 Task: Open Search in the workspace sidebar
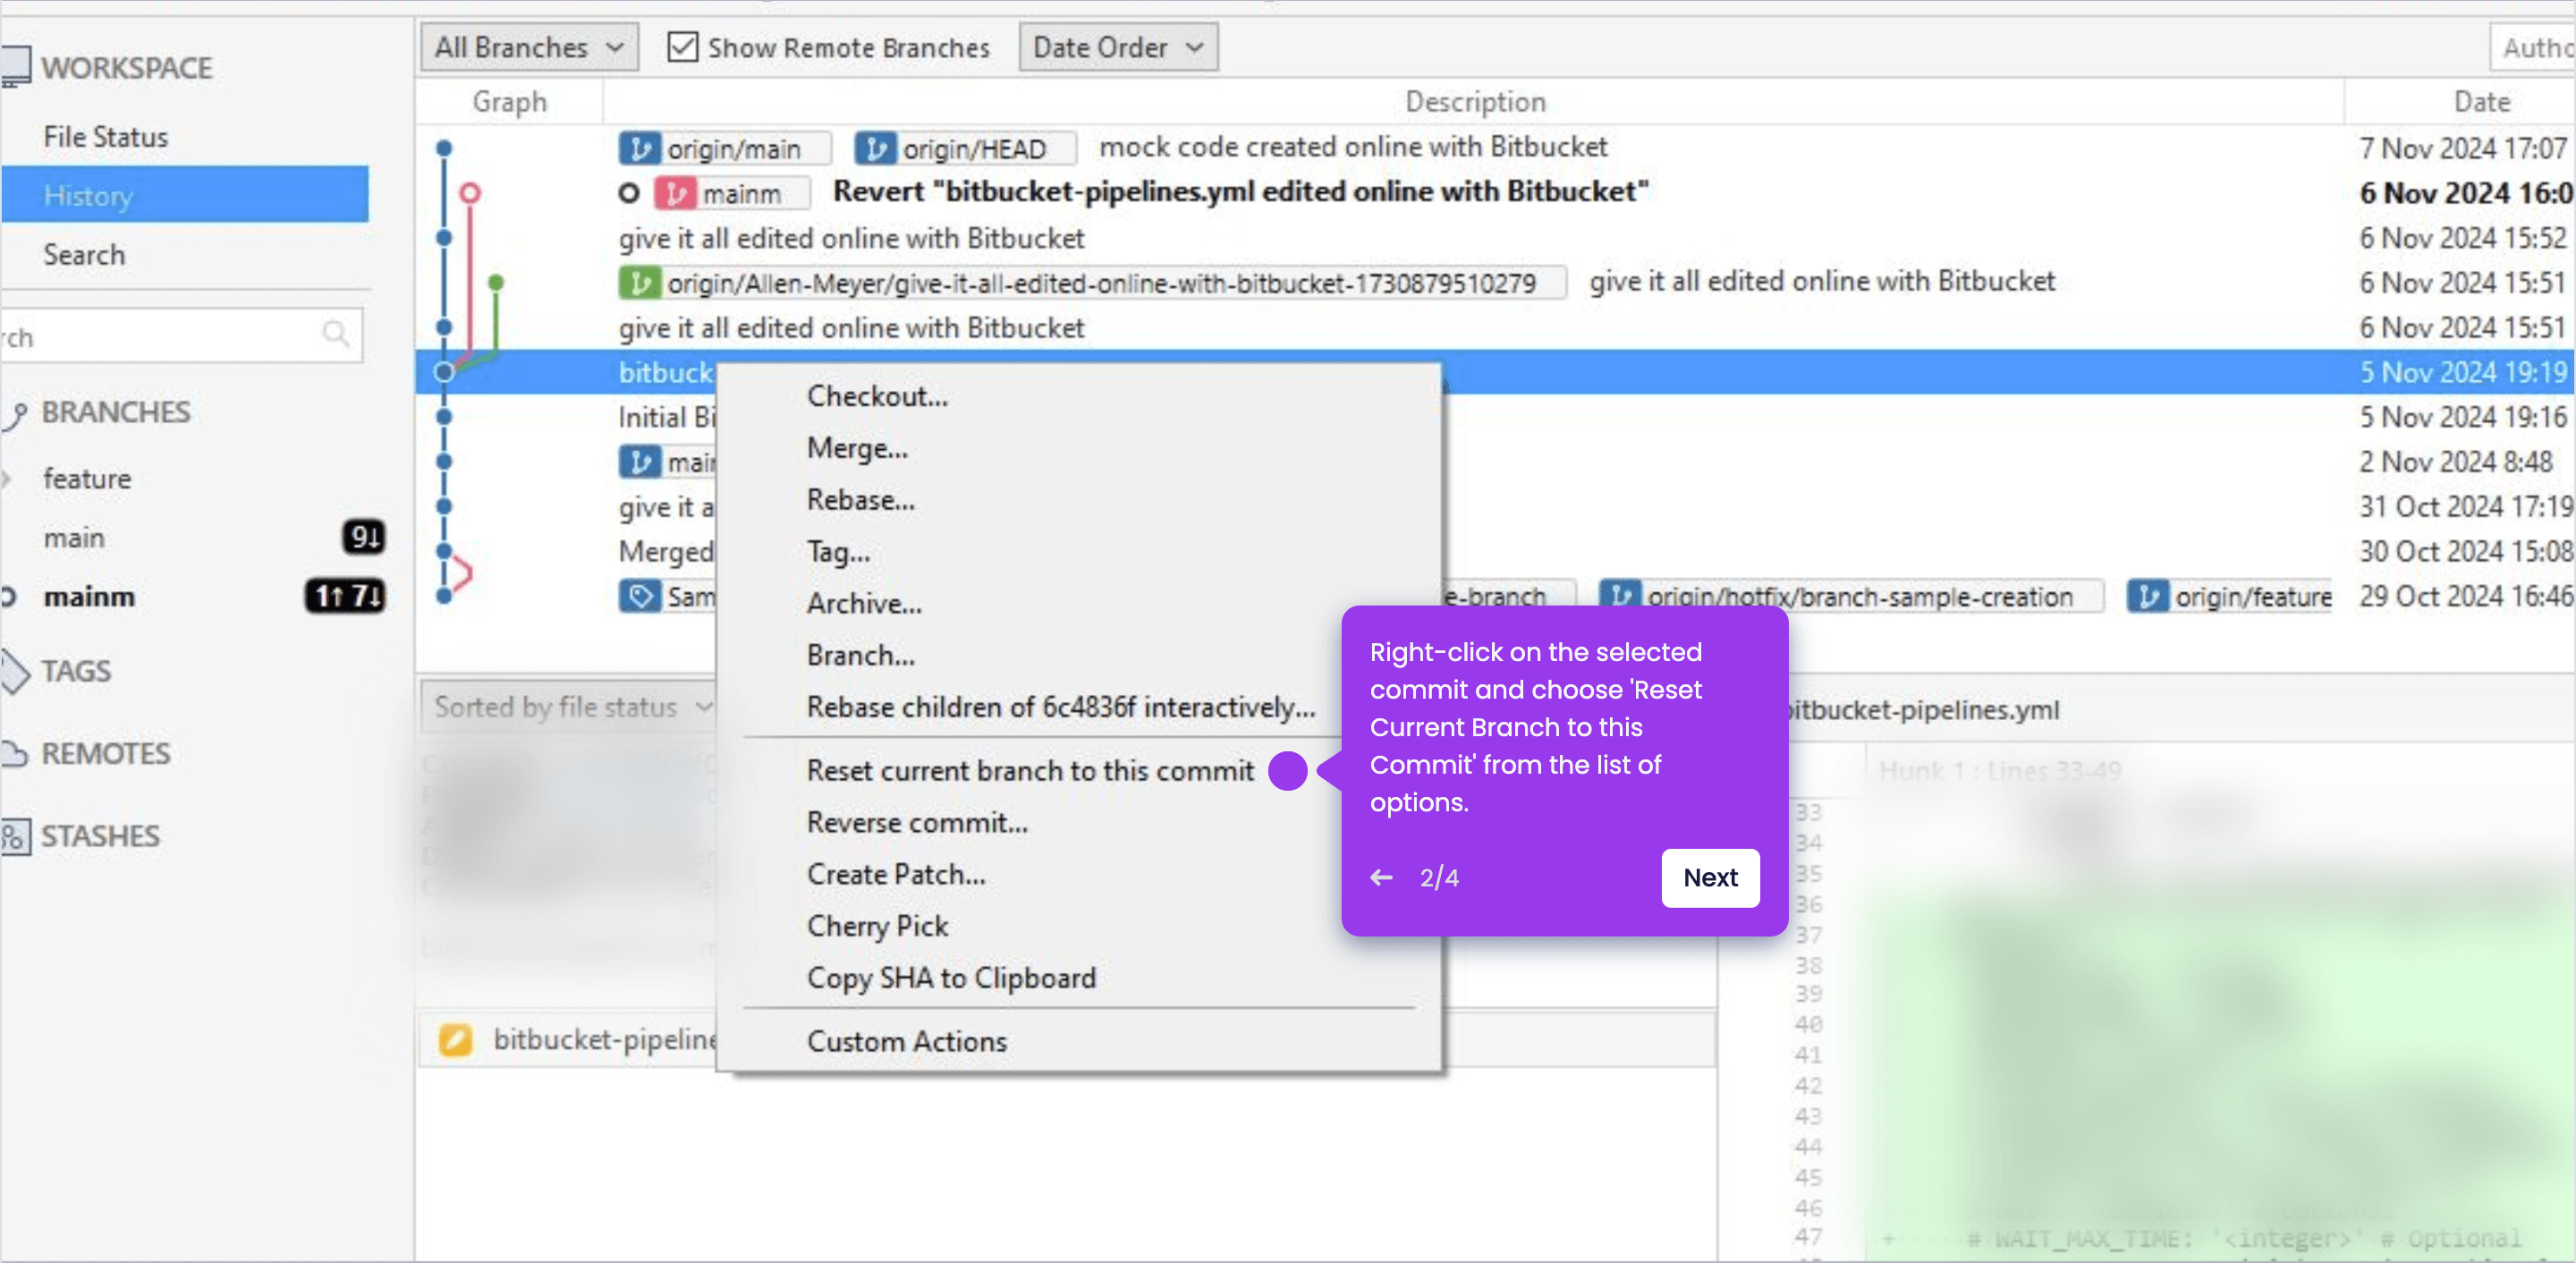point(84,255)
